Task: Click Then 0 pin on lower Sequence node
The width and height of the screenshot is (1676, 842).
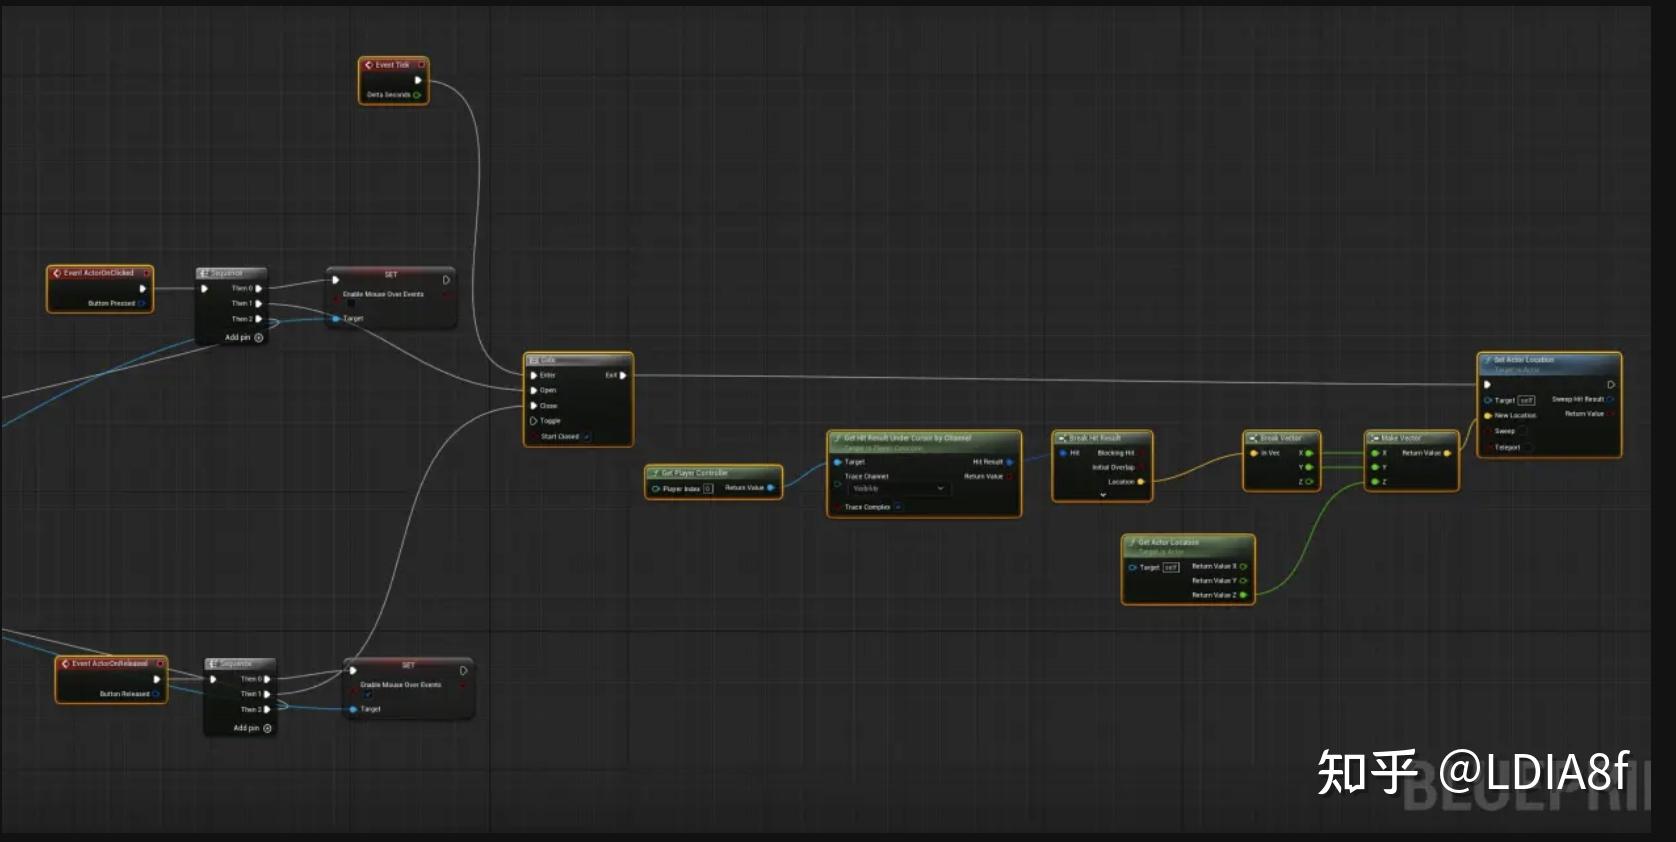Action: (267, 679)
